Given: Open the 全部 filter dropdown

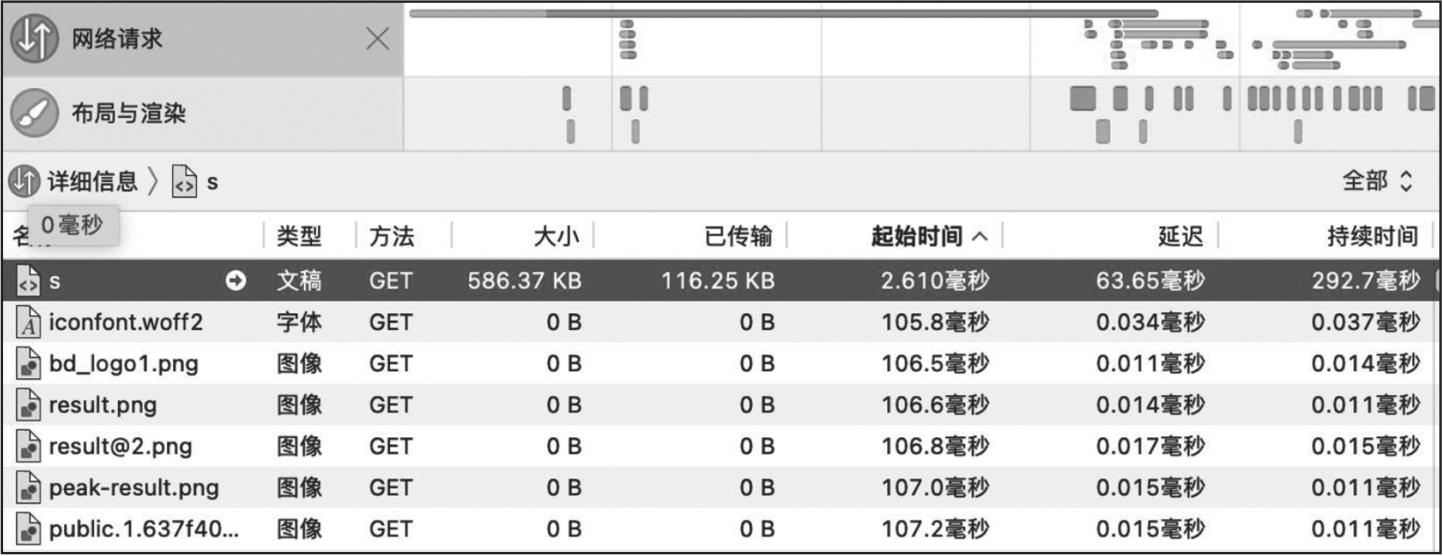Looking at the screenshot, I should click(1378, 182).
